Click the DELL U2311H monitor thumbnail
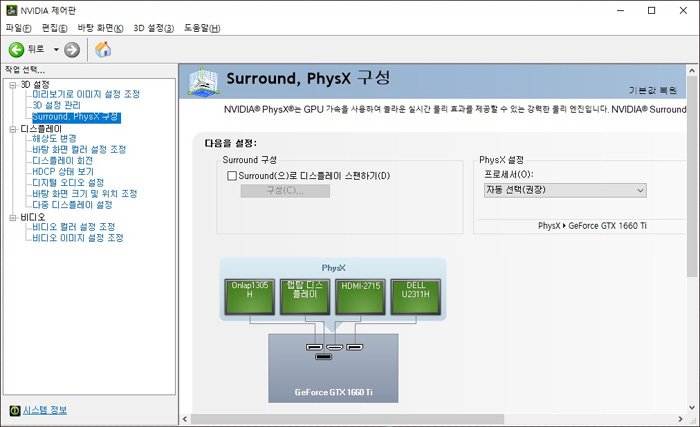Image resolution: width=700 pixels, height=427 pixels. point(416,297)
